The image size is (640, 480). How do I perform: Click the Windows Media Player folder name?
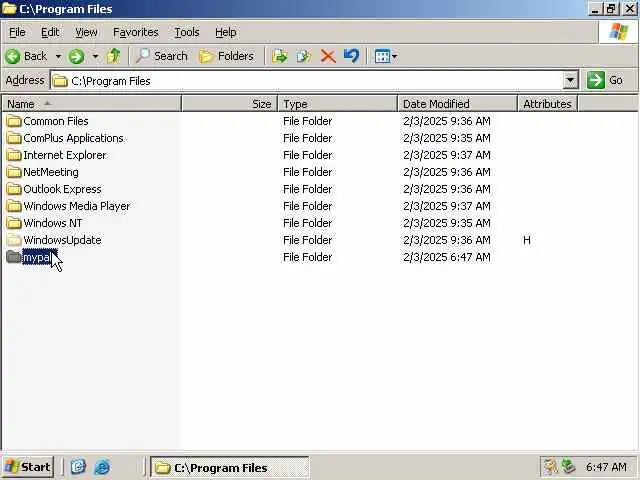(x=77, y=206)
